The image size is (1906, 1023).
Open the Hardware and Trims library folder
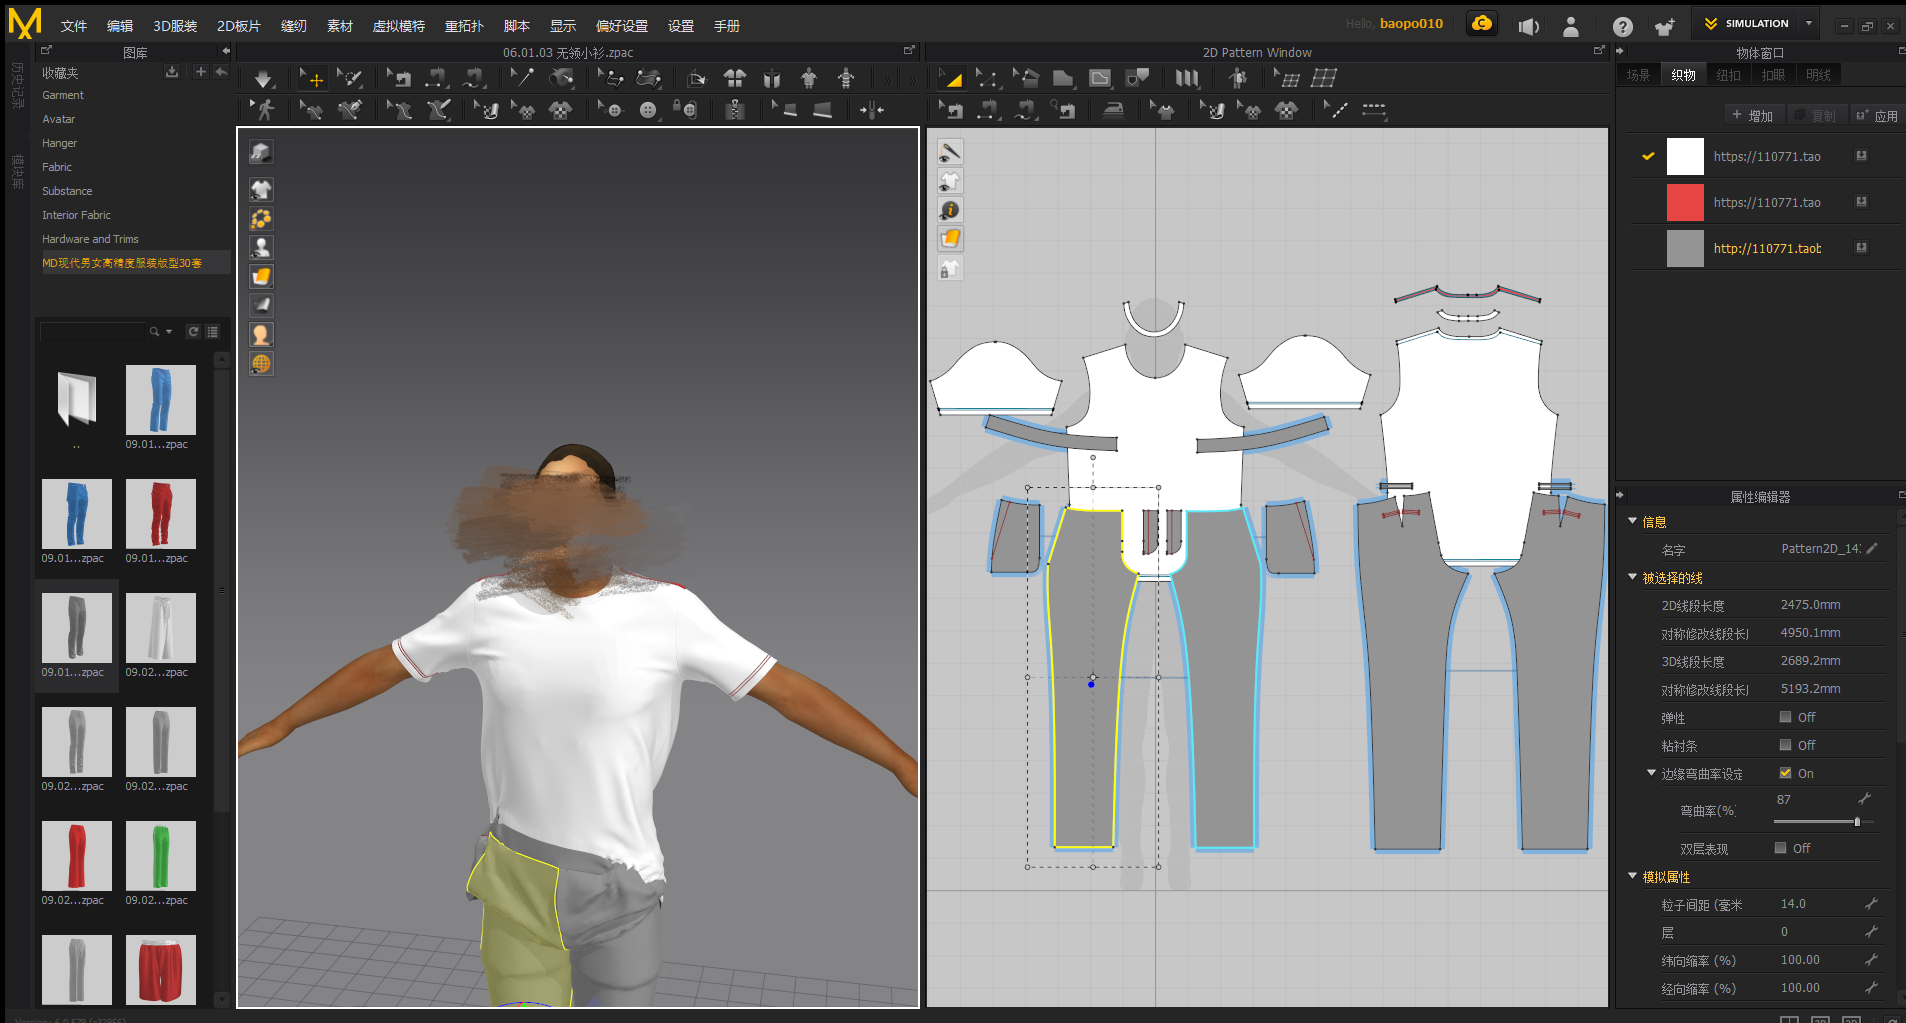pos(90,239)
